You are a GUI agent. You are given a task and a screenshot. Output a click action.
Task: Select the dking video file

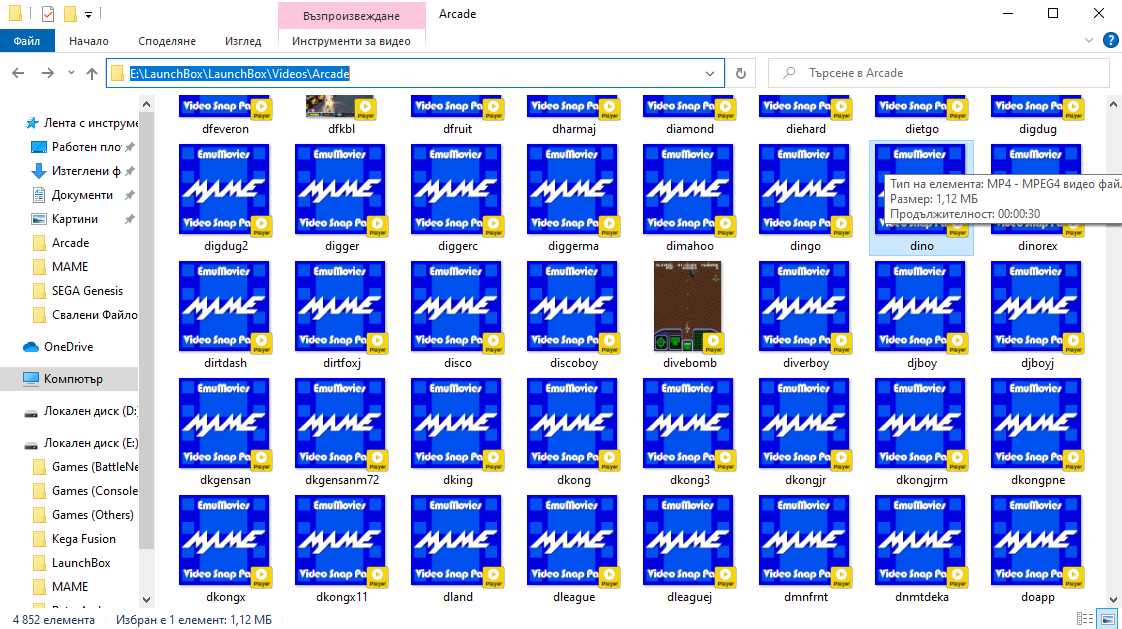457,433
